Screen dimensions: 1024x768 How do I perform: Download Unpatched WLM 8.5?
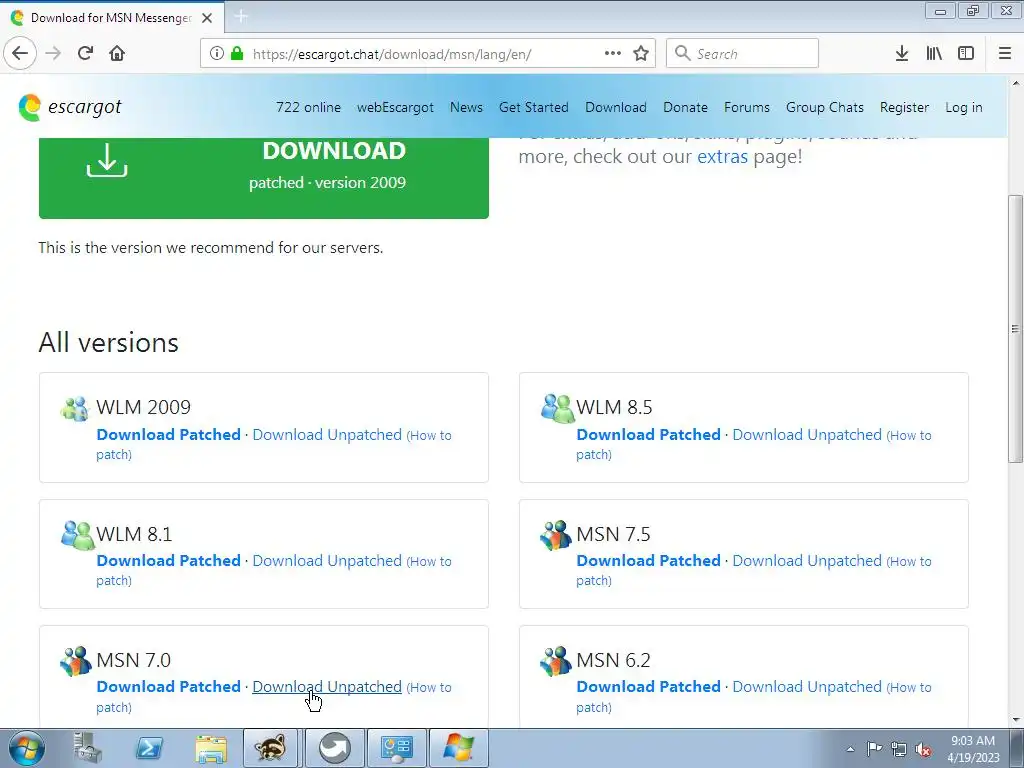807,435
